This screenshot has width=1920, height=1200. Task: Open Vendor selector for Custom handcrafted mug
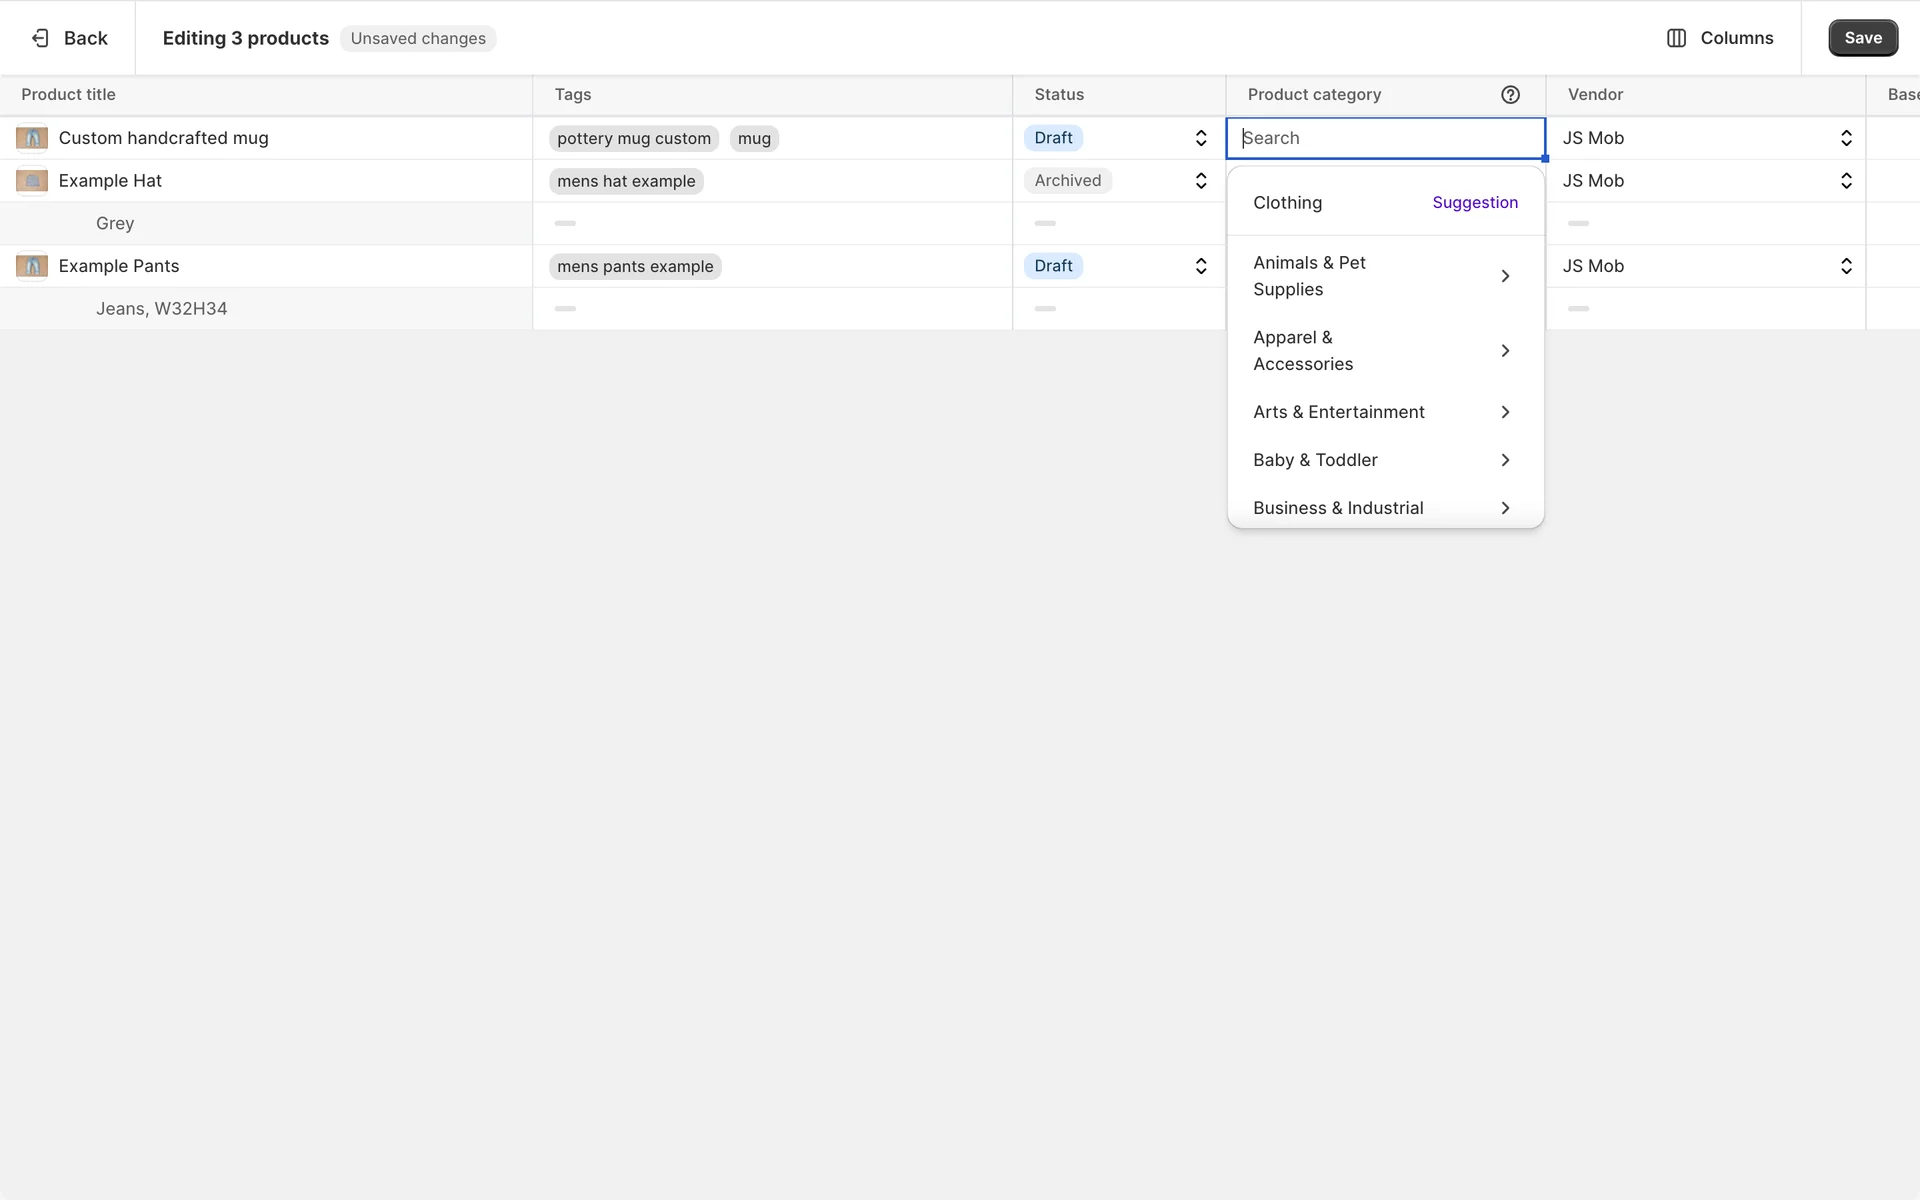click(x=1845, y=138)
